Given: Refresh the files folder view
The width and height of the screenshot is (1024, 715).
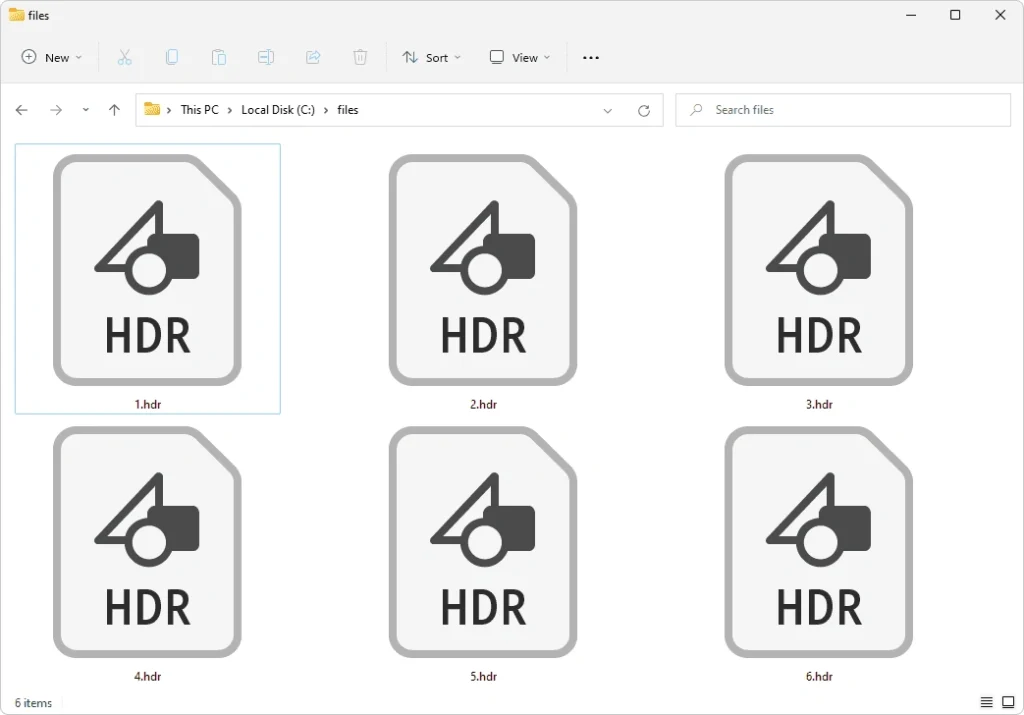Looking at the screenshot, I should [643, 110].
